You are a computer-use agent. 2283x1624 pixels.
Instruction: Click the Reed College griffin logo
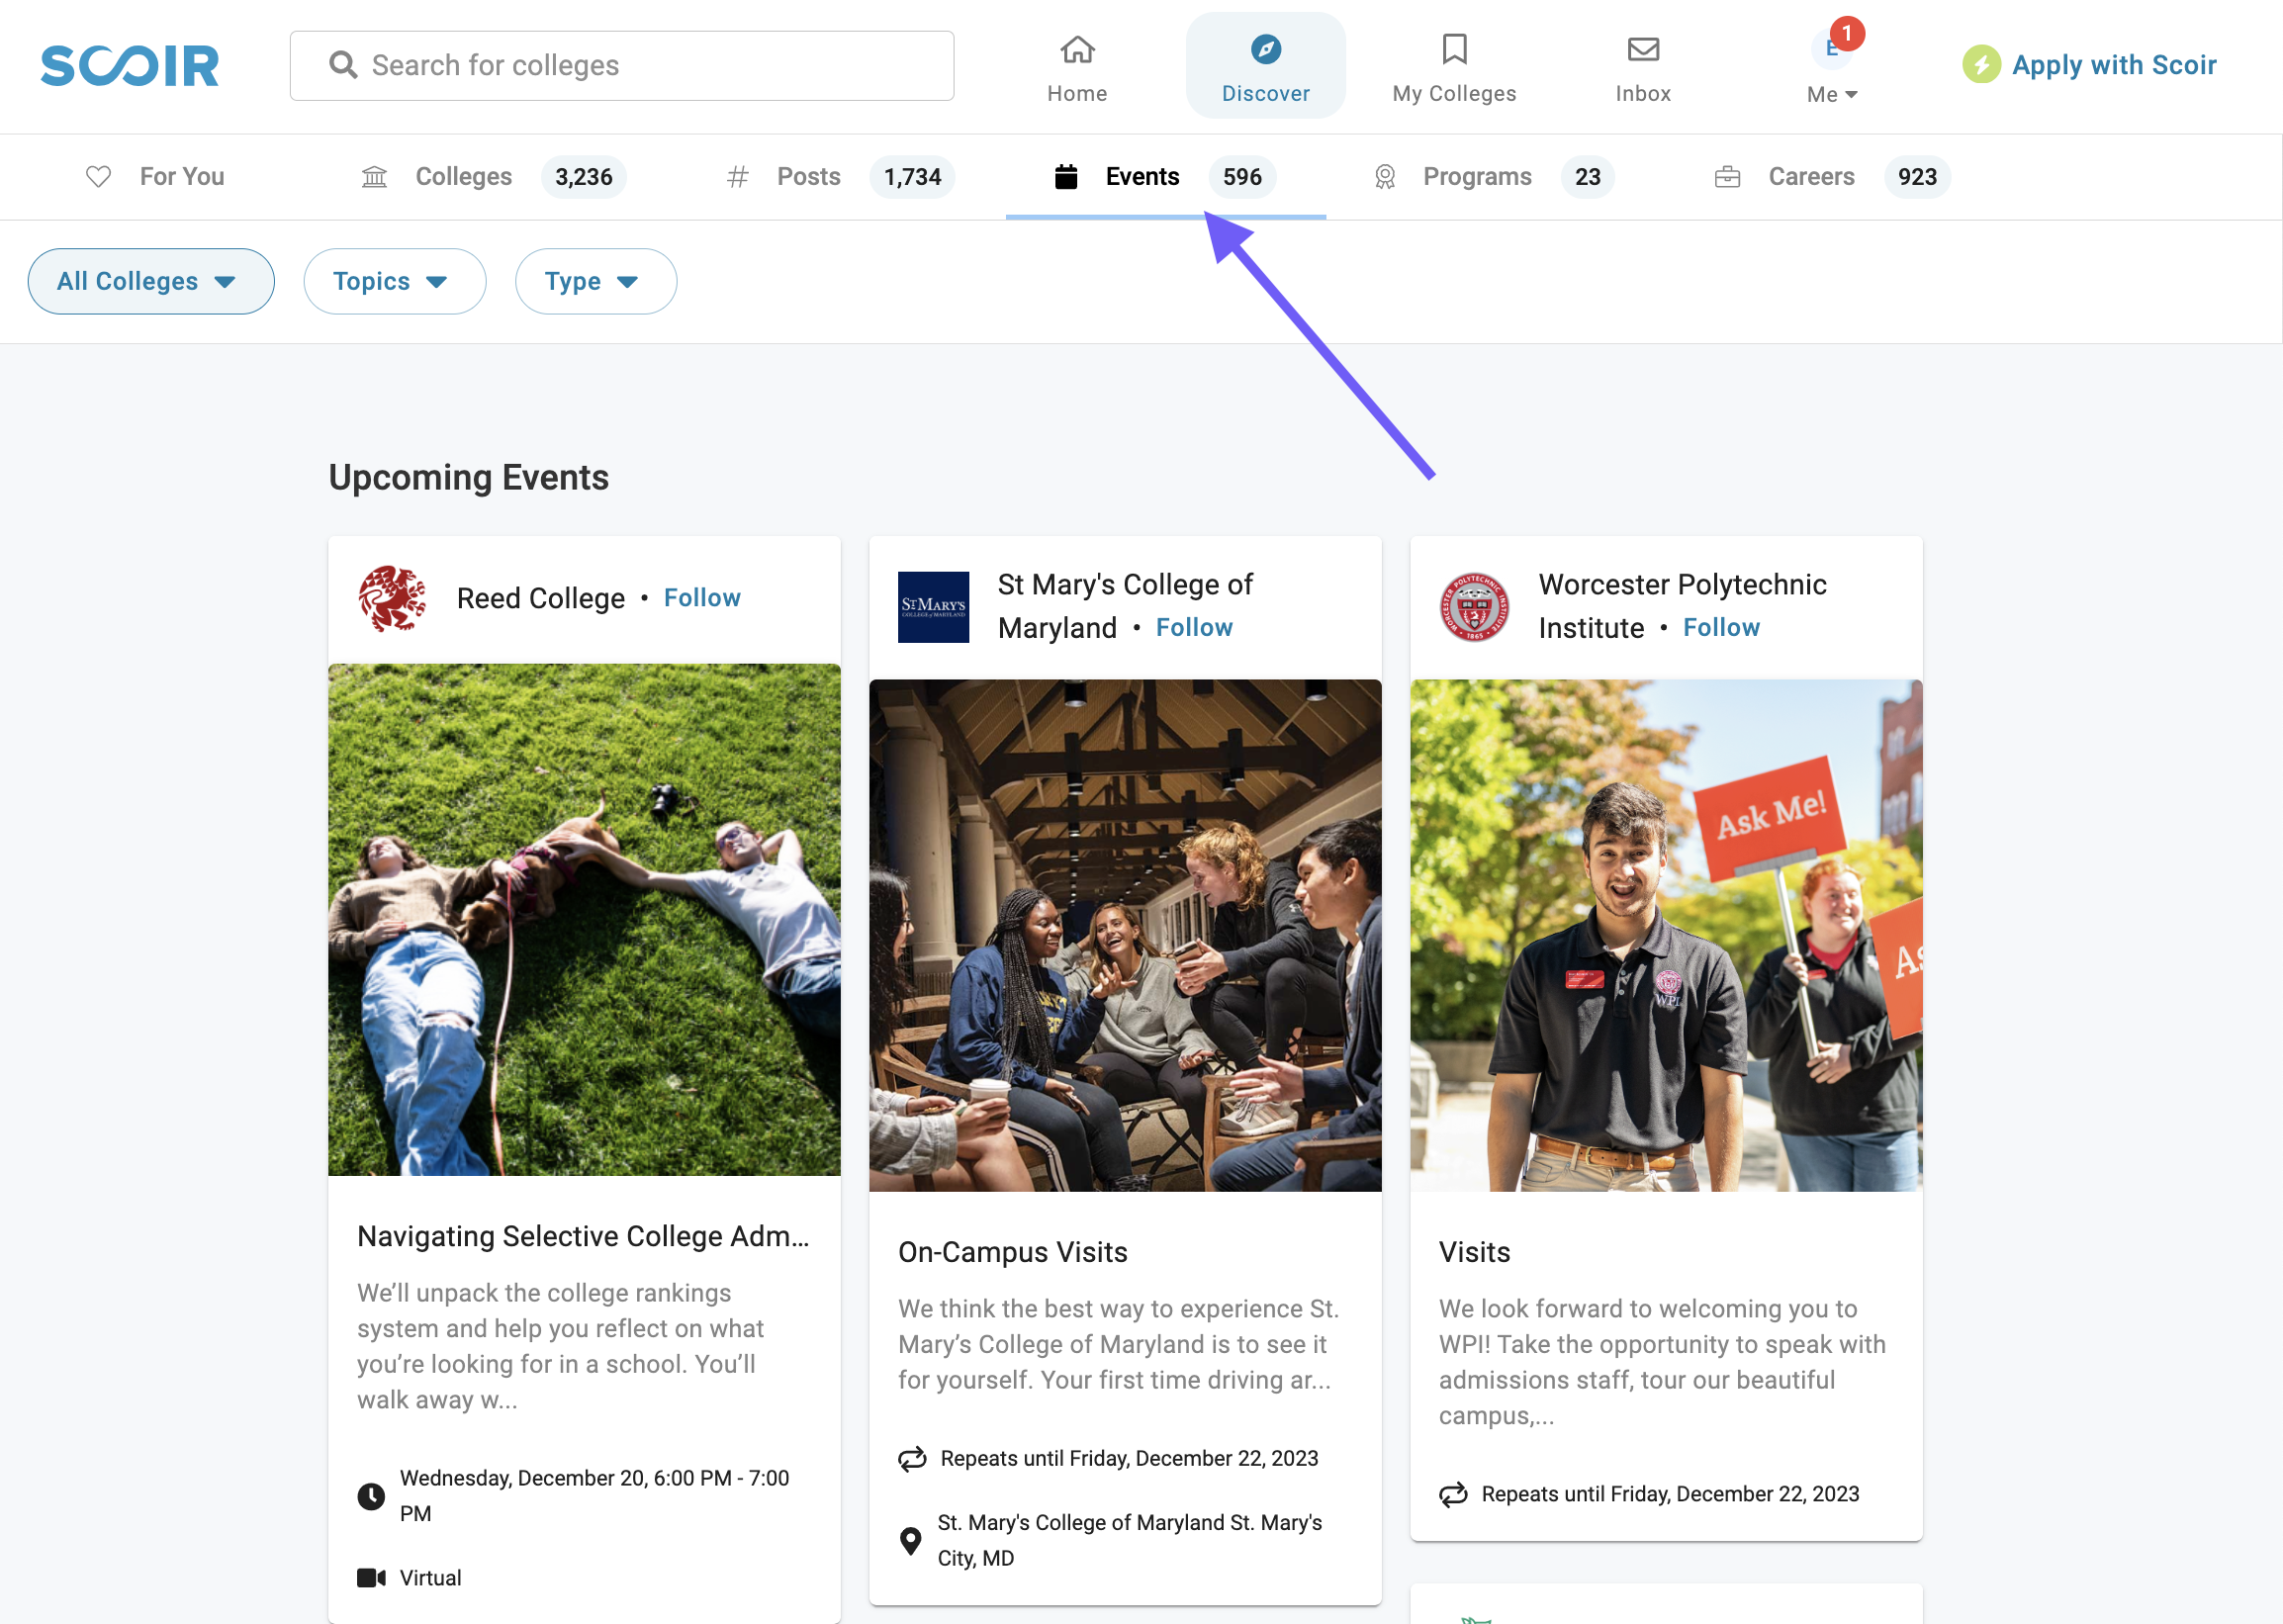click(392, 598)
